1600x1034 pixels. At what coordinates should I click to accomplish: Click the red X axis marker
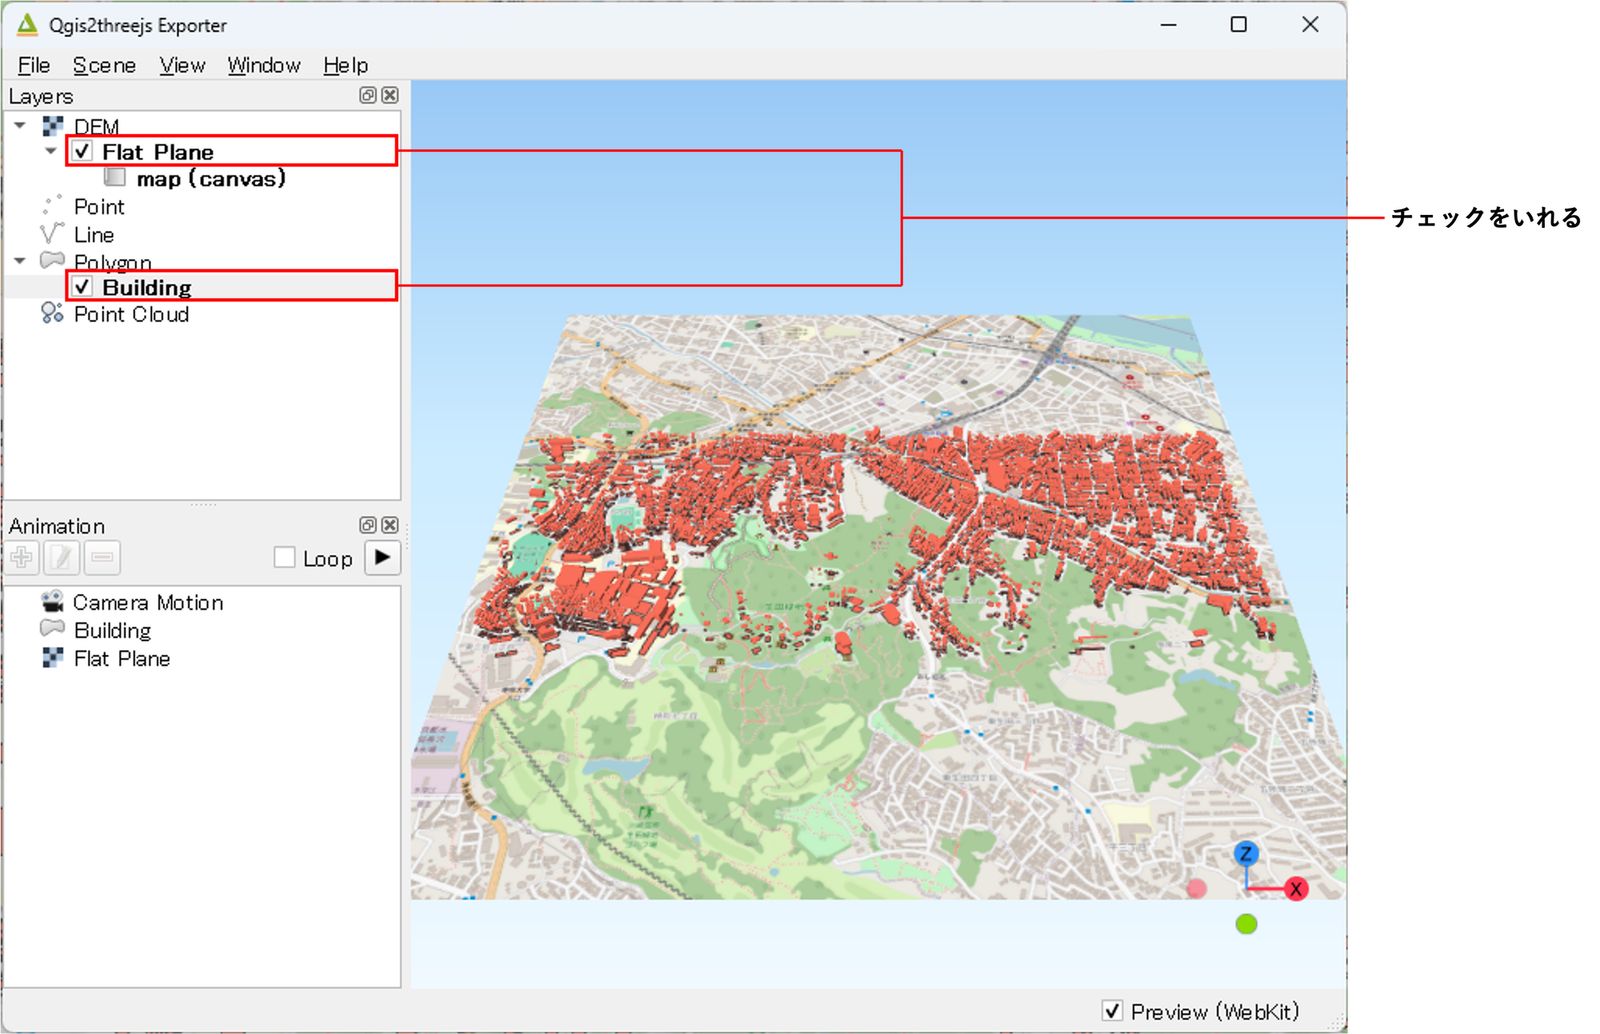(x=1296, y=889)
